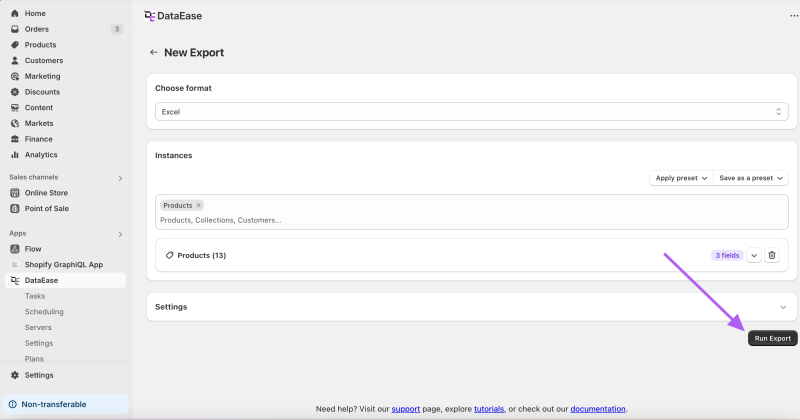This screenshot has height=420, width=800.
Task: Go back using the arrow beside New Export
Action: click(x=154, y=52)
